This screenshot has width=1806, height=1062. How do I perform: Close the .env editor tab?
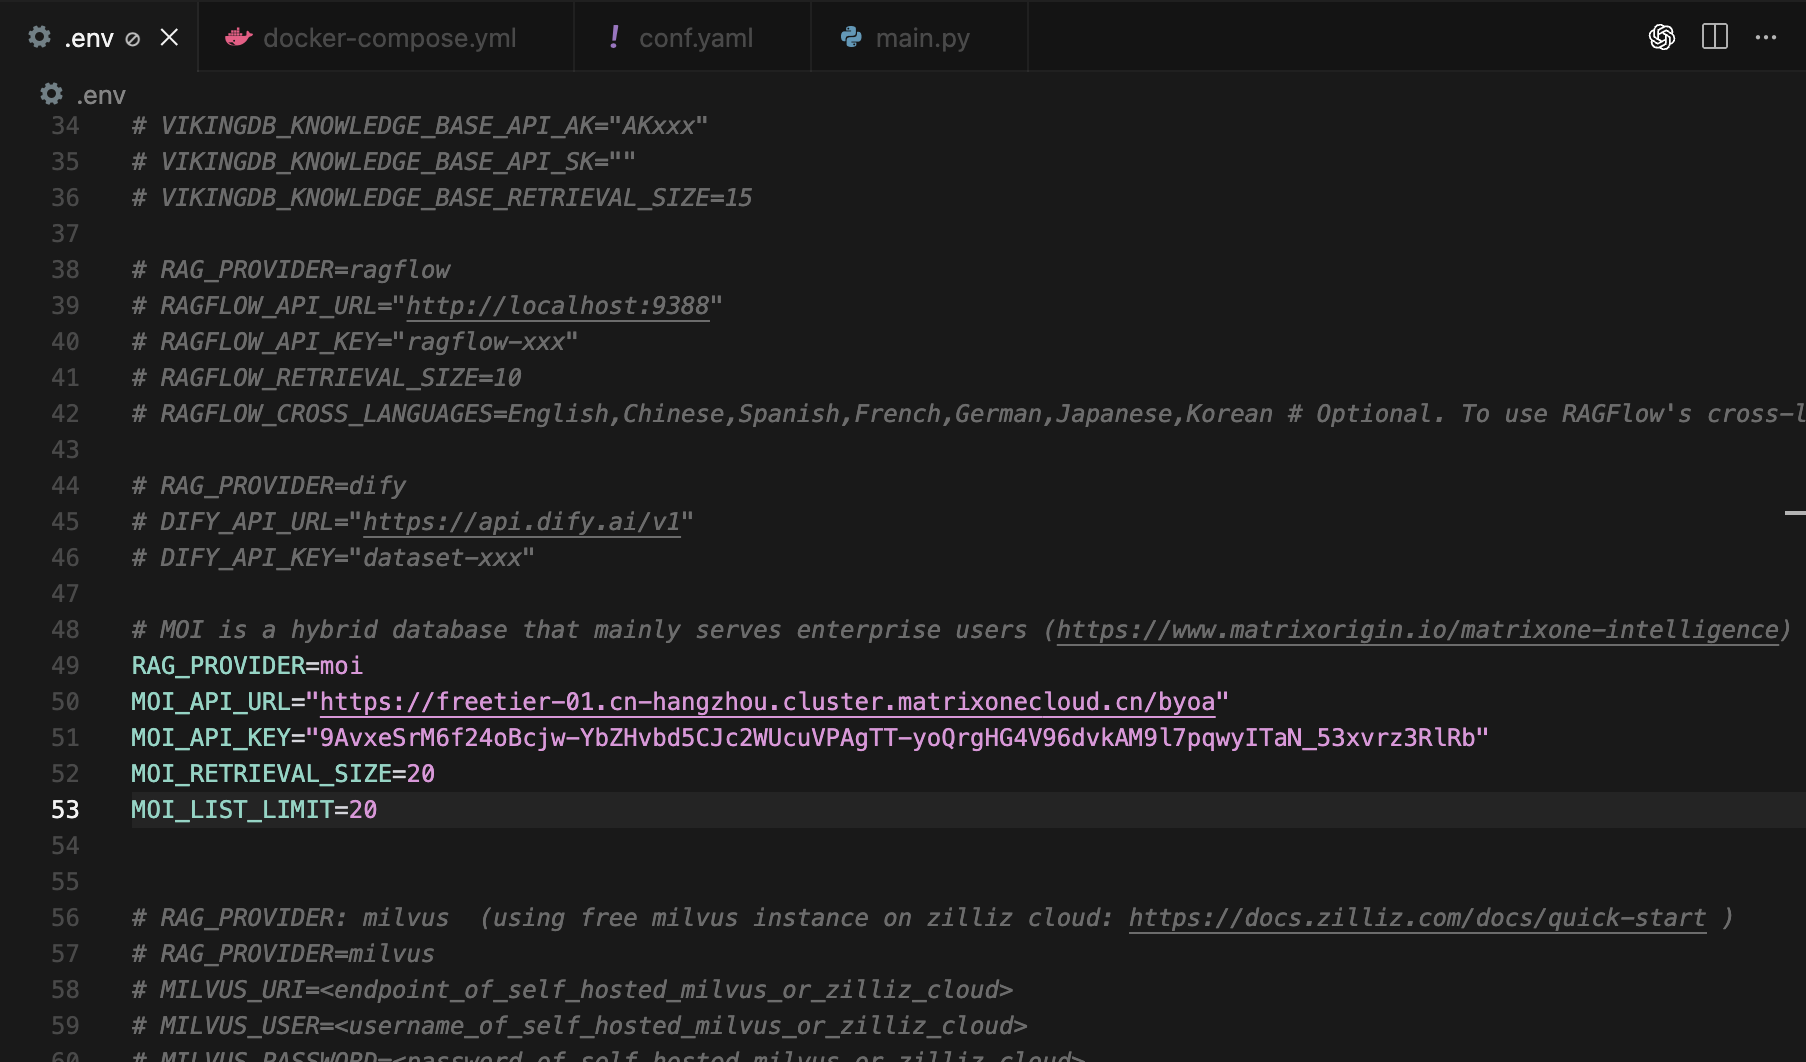(x=169, y=38)
